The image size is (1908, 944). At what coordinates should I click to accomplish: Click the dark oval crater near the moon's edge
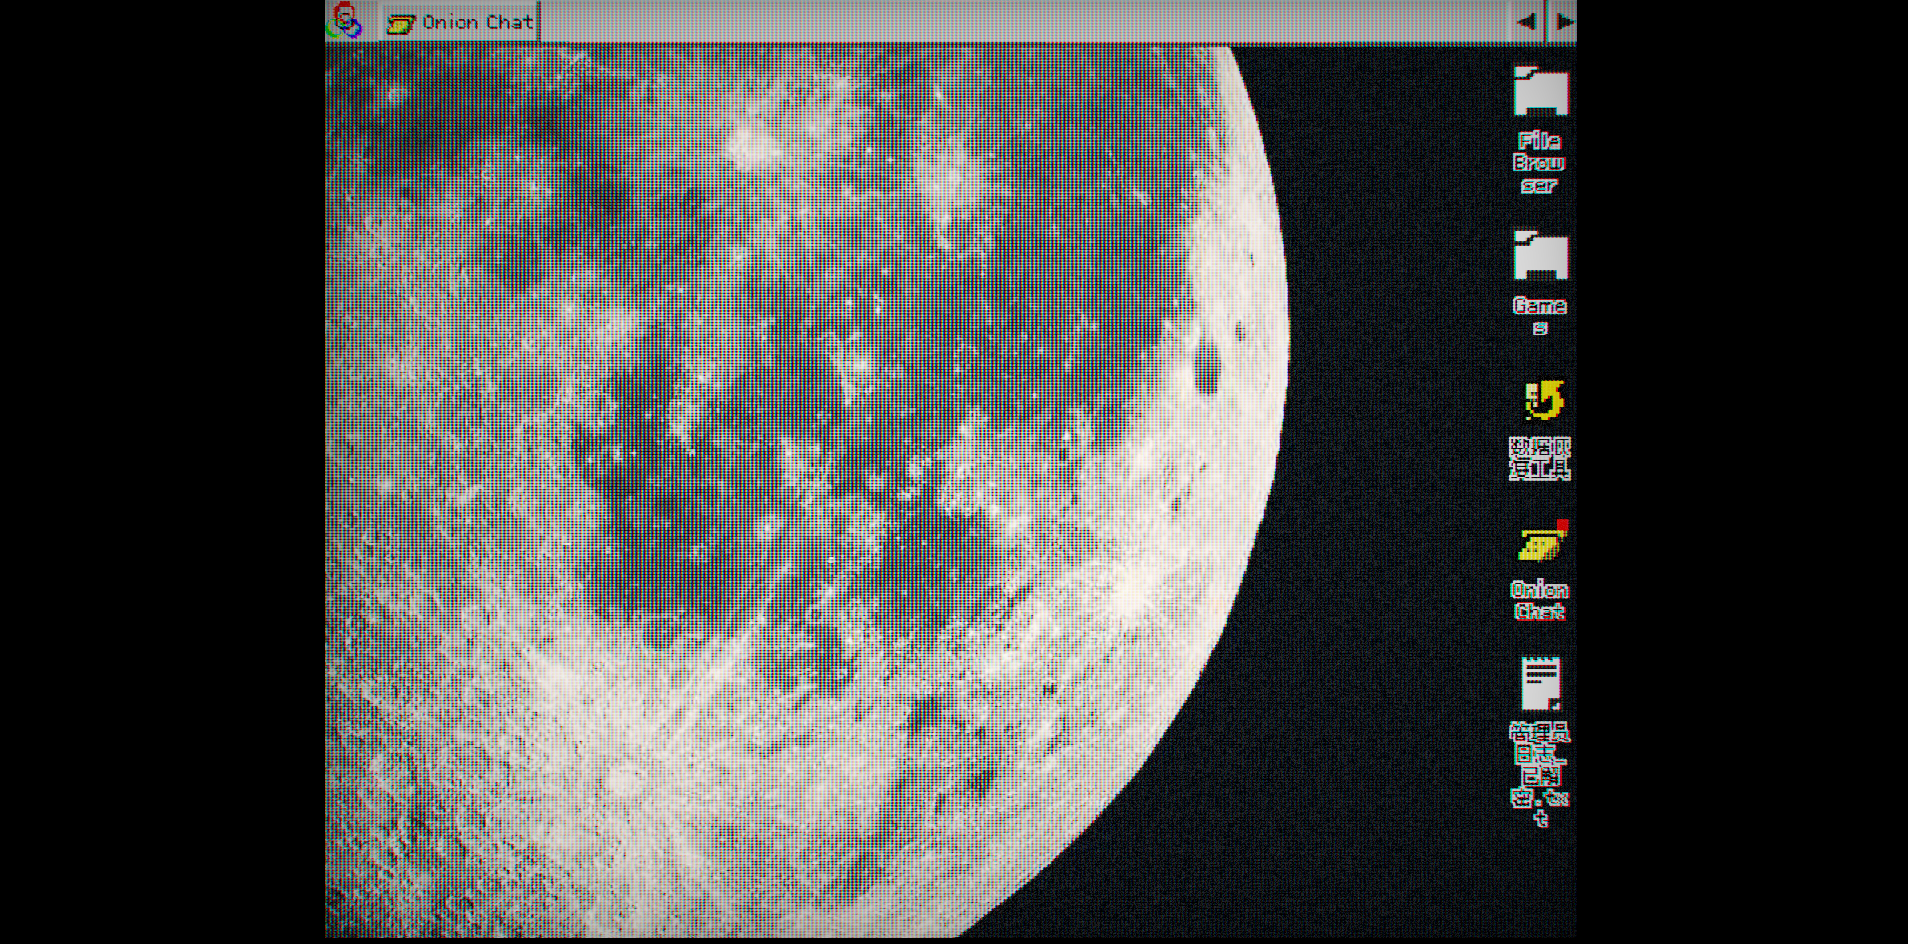[1208, 368]
